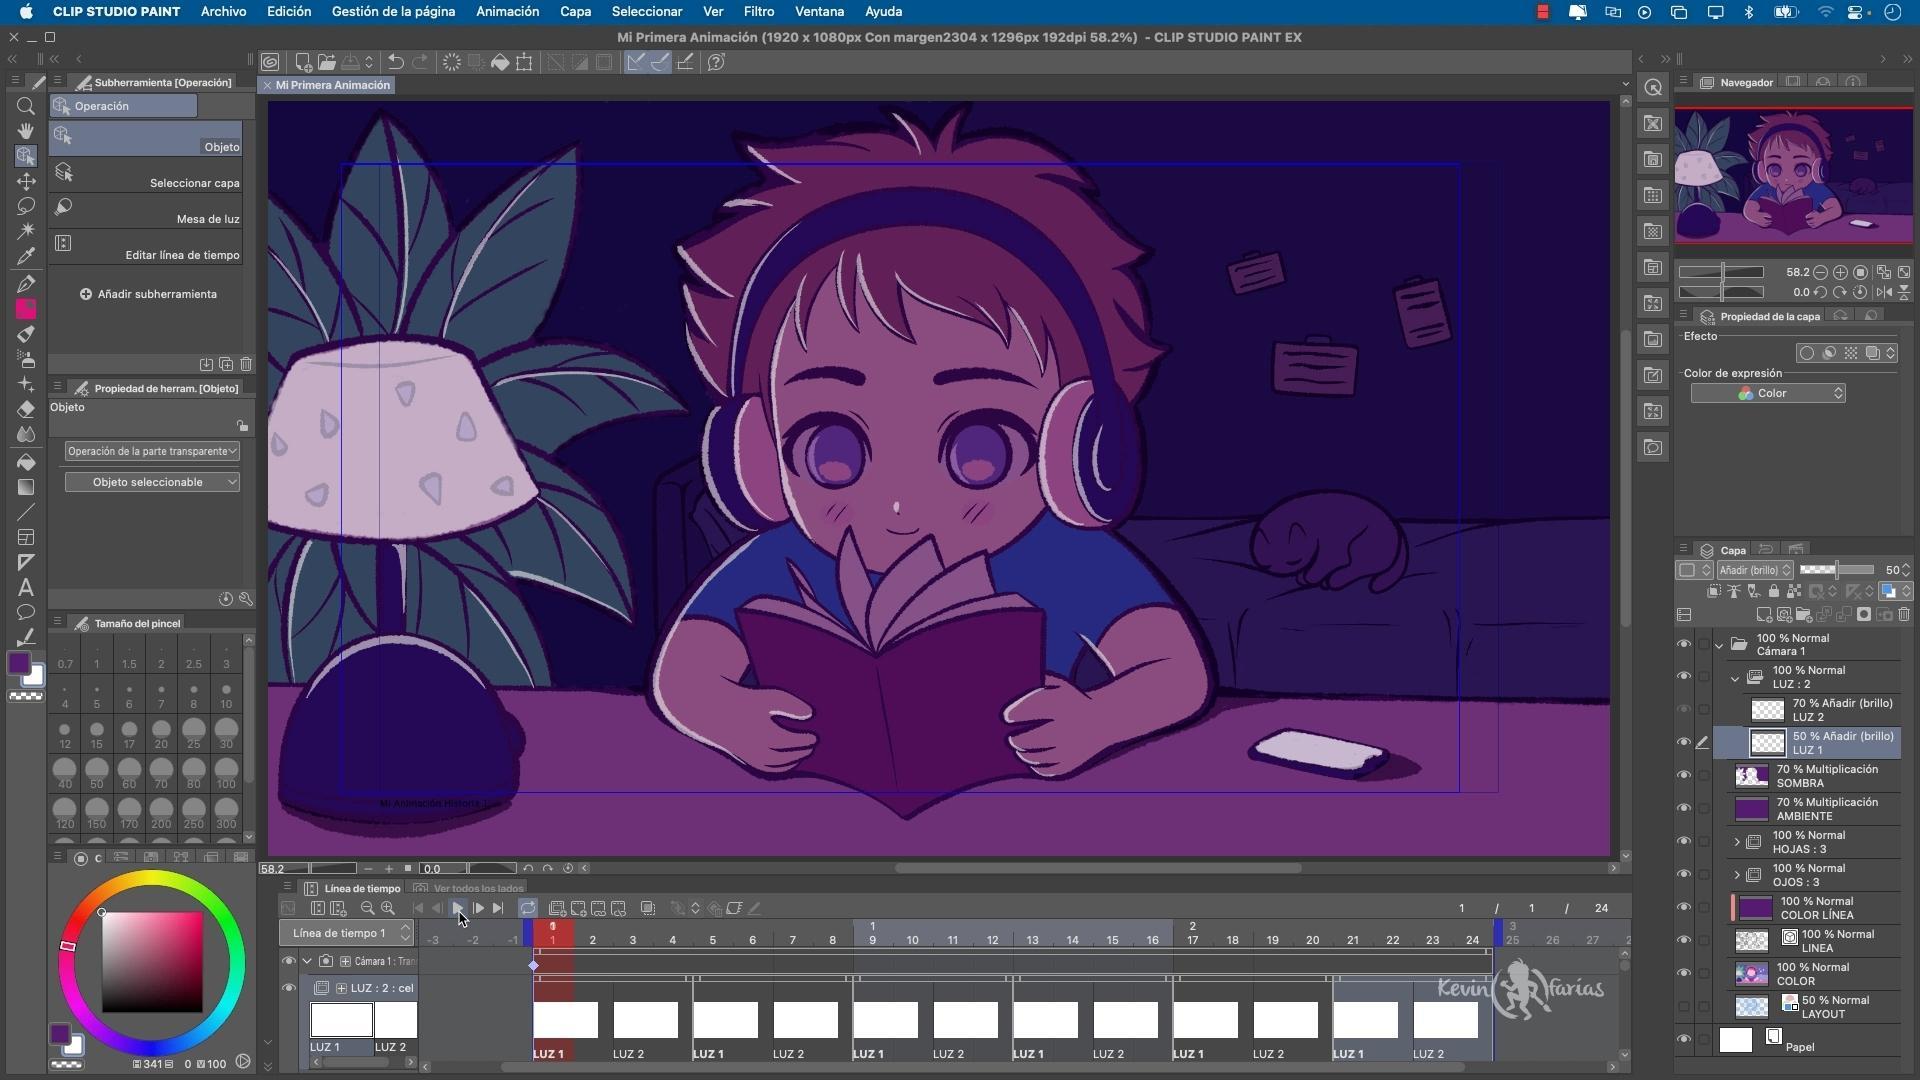Open the Añadir (brillo) blending mode dropdown
Image resolution: width=1920 pixels, height=1080 pixels.
(x=1755, y=570)
